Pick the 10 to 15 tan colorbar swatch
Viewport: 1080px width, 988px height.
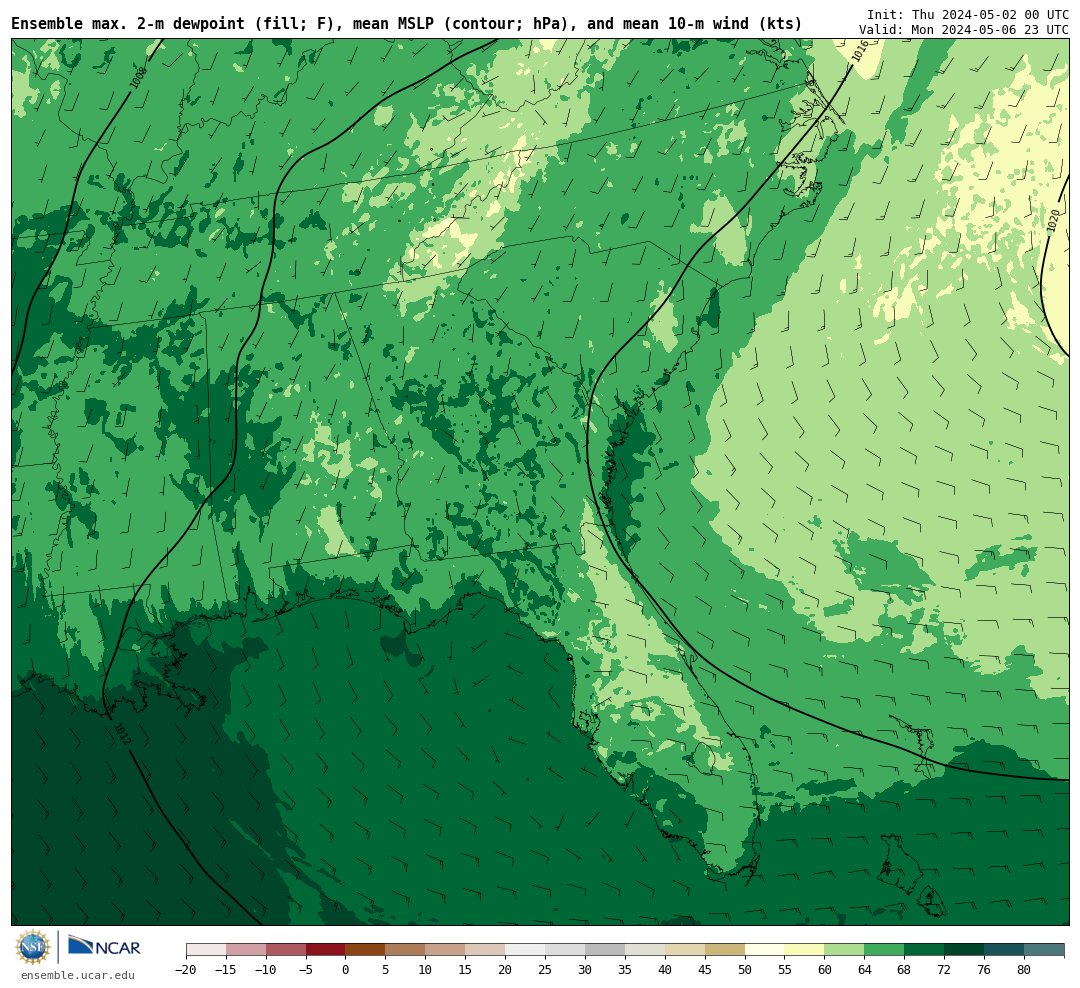coord(446,950)
